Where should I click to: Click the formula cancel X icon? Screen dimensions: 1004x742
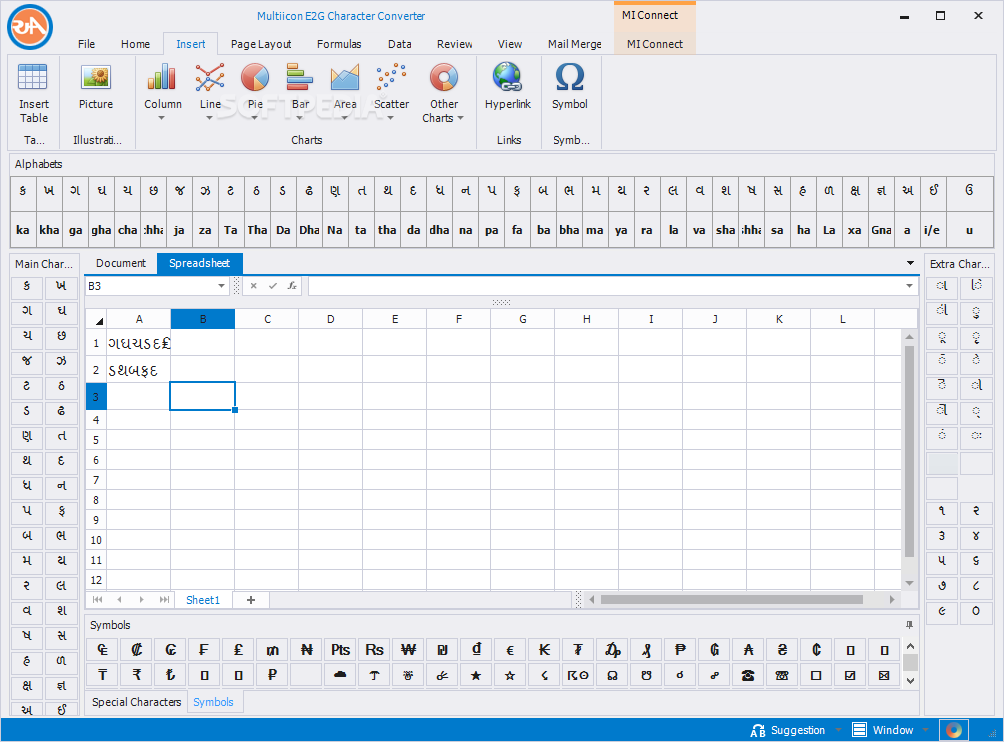[x=254, y=286]
